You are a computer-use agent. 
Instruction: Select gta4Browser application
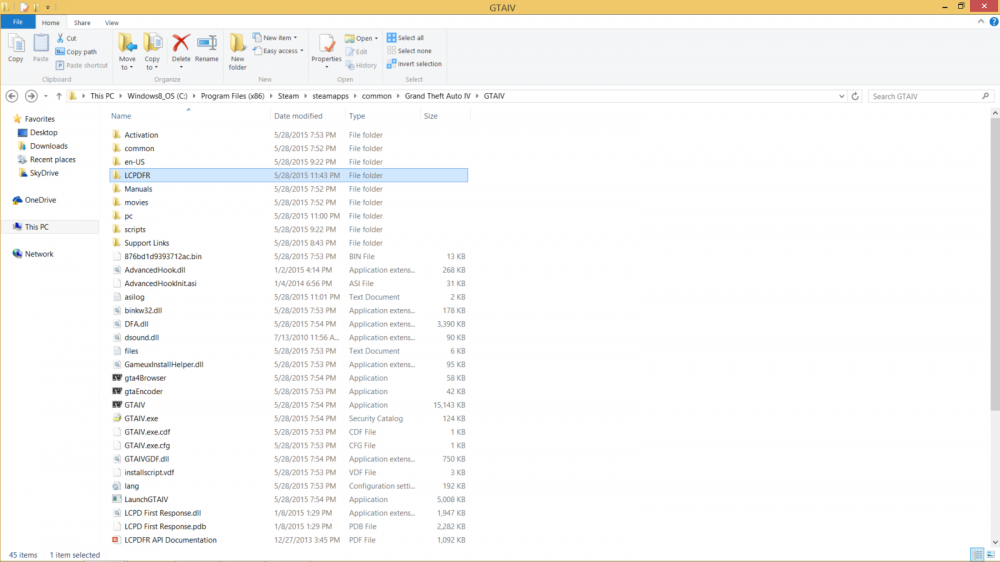288,378
